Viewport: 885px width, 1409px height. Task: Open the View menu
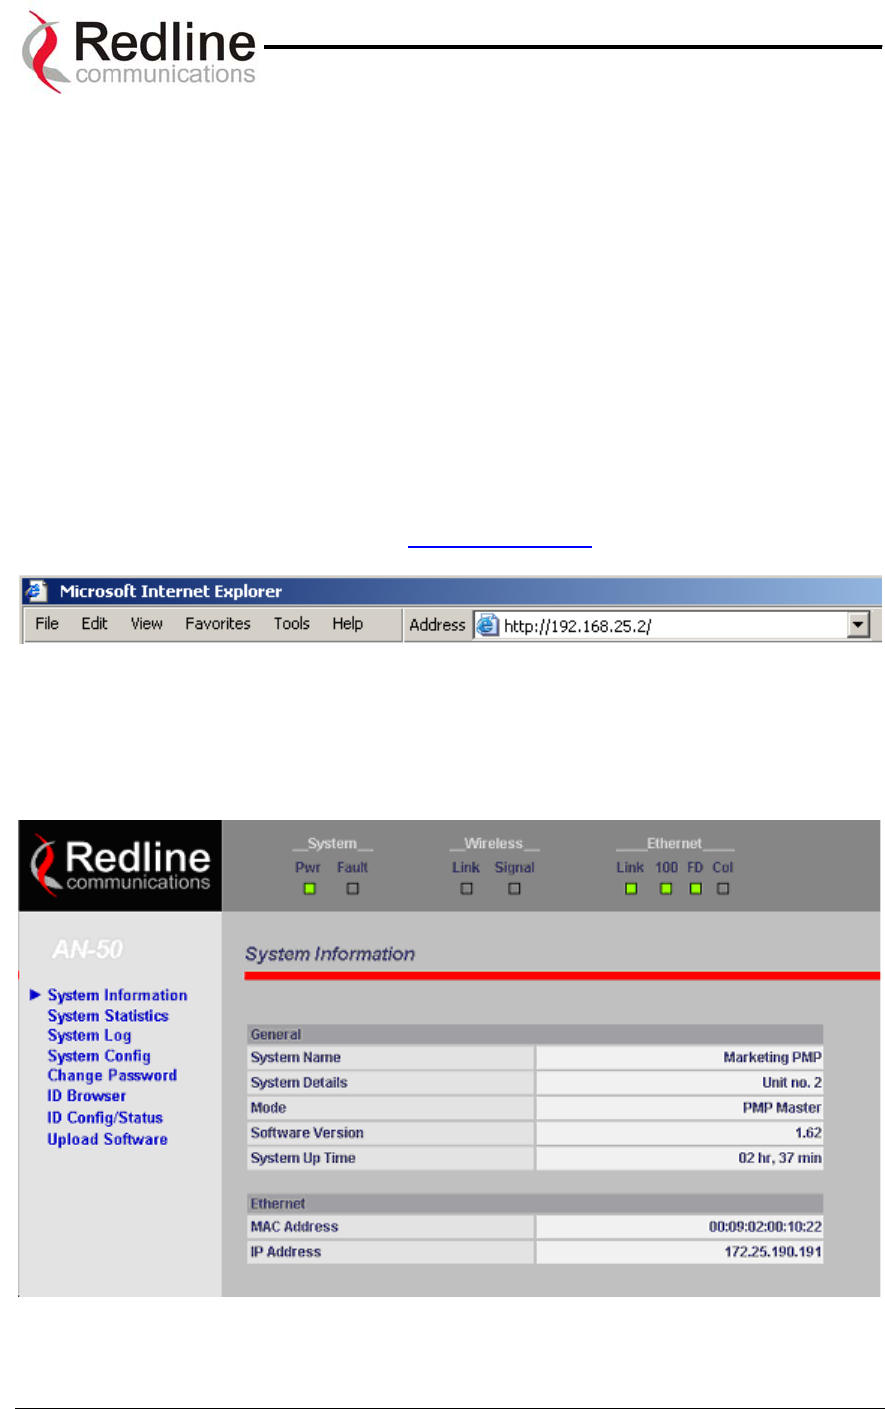[147, 624]
